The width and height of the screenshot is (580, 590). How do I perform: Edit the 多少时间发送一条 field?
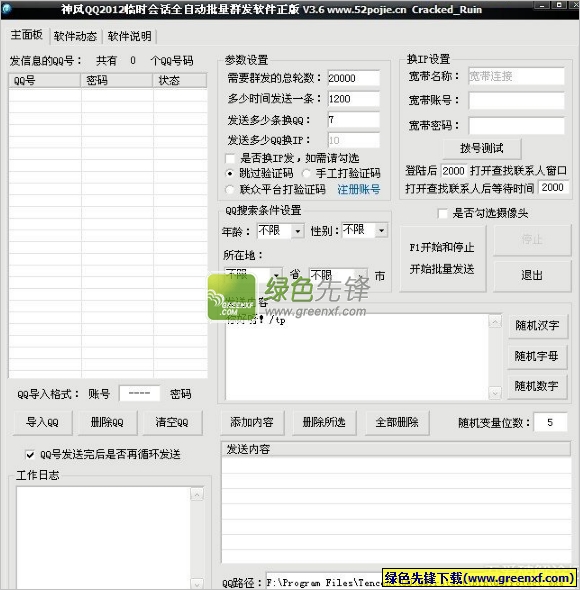coord(353,99)
